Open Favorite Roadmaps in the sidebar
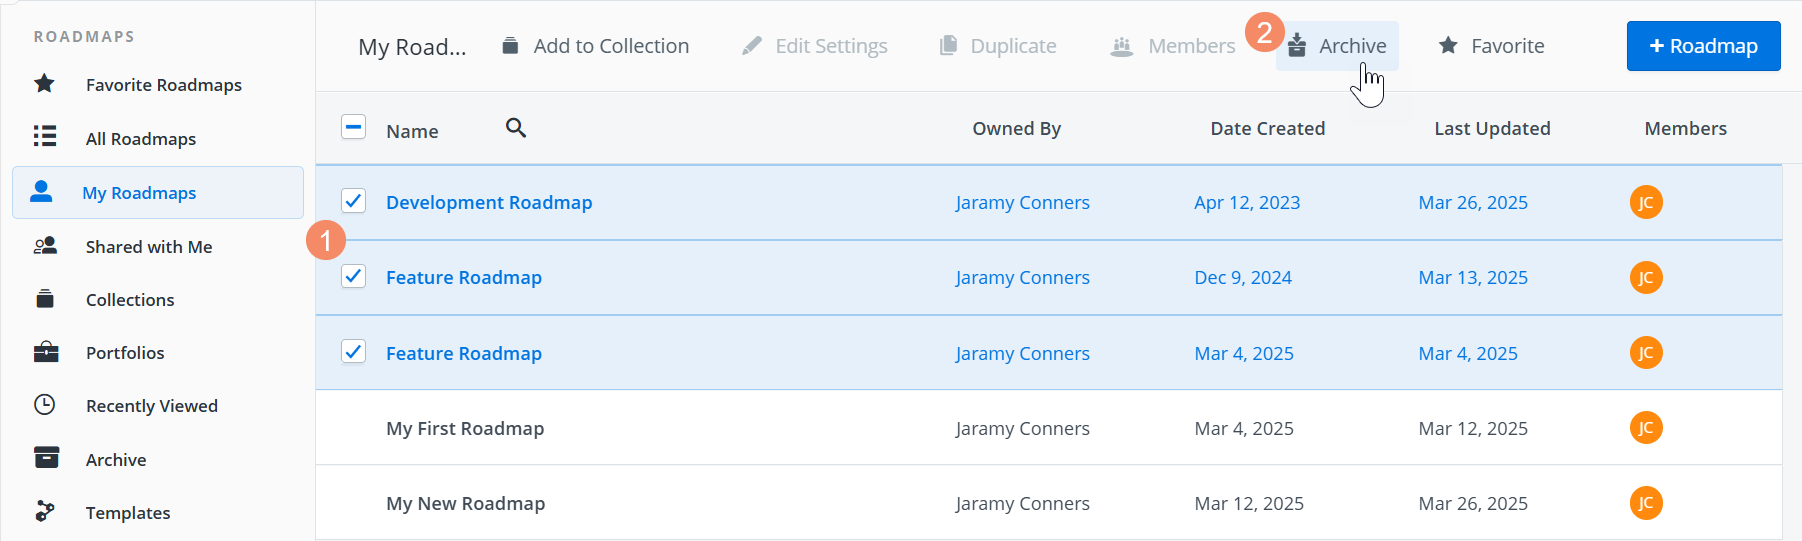Viewport: 1802px width, 541px height. tap(163, 85)
